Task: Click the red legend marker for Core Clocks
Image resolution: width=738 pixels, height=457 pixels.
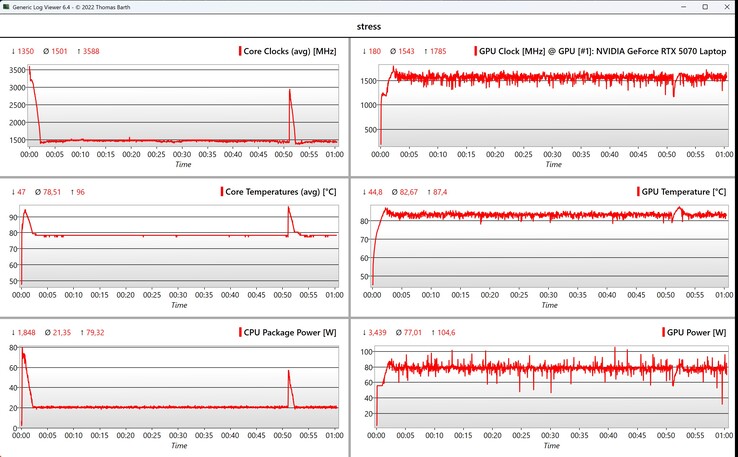Action: 240,51
